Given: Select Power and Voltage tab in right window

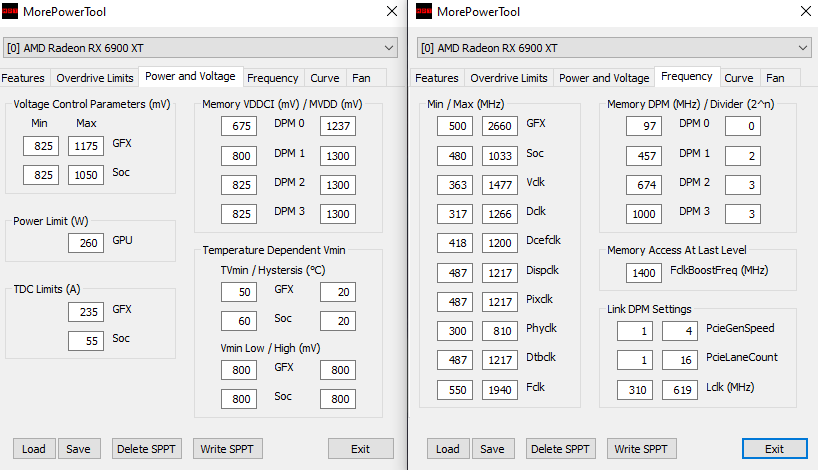Looking at the screenshot, I should (604, 78).
